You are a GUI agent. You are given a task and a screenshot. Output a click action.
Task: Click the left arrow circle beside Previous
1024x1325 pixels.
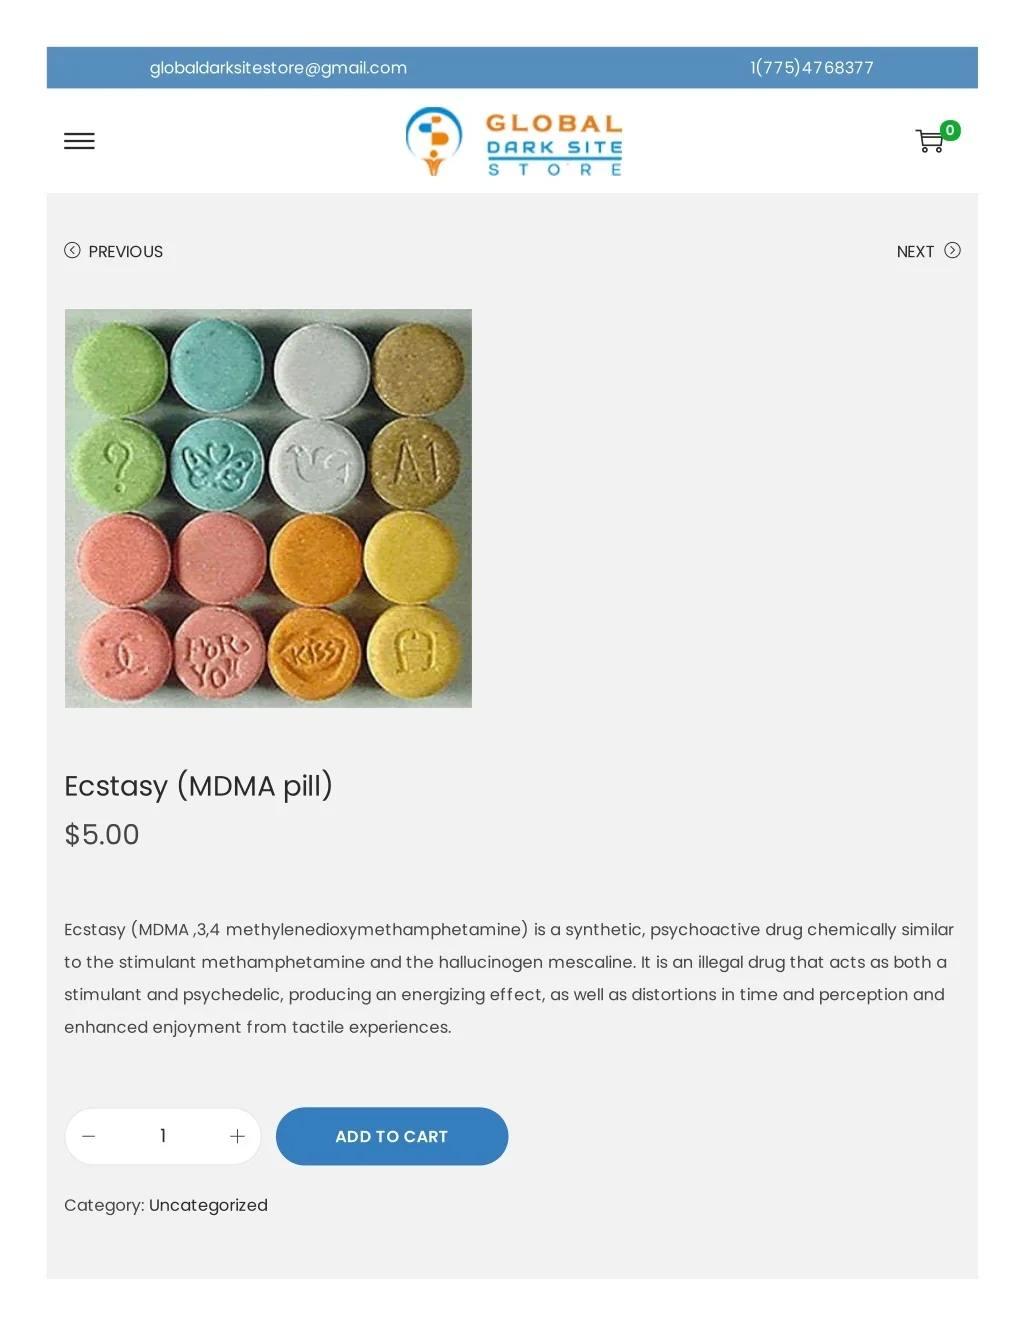pyautogui.click(x=72, y=250)
